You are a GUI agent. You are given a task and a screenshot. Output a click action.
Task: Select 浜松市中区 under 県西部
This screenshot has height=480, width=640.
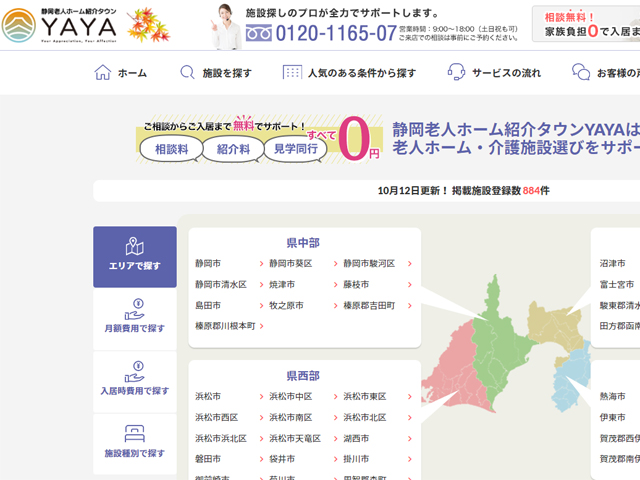click(x=291, y=397)
